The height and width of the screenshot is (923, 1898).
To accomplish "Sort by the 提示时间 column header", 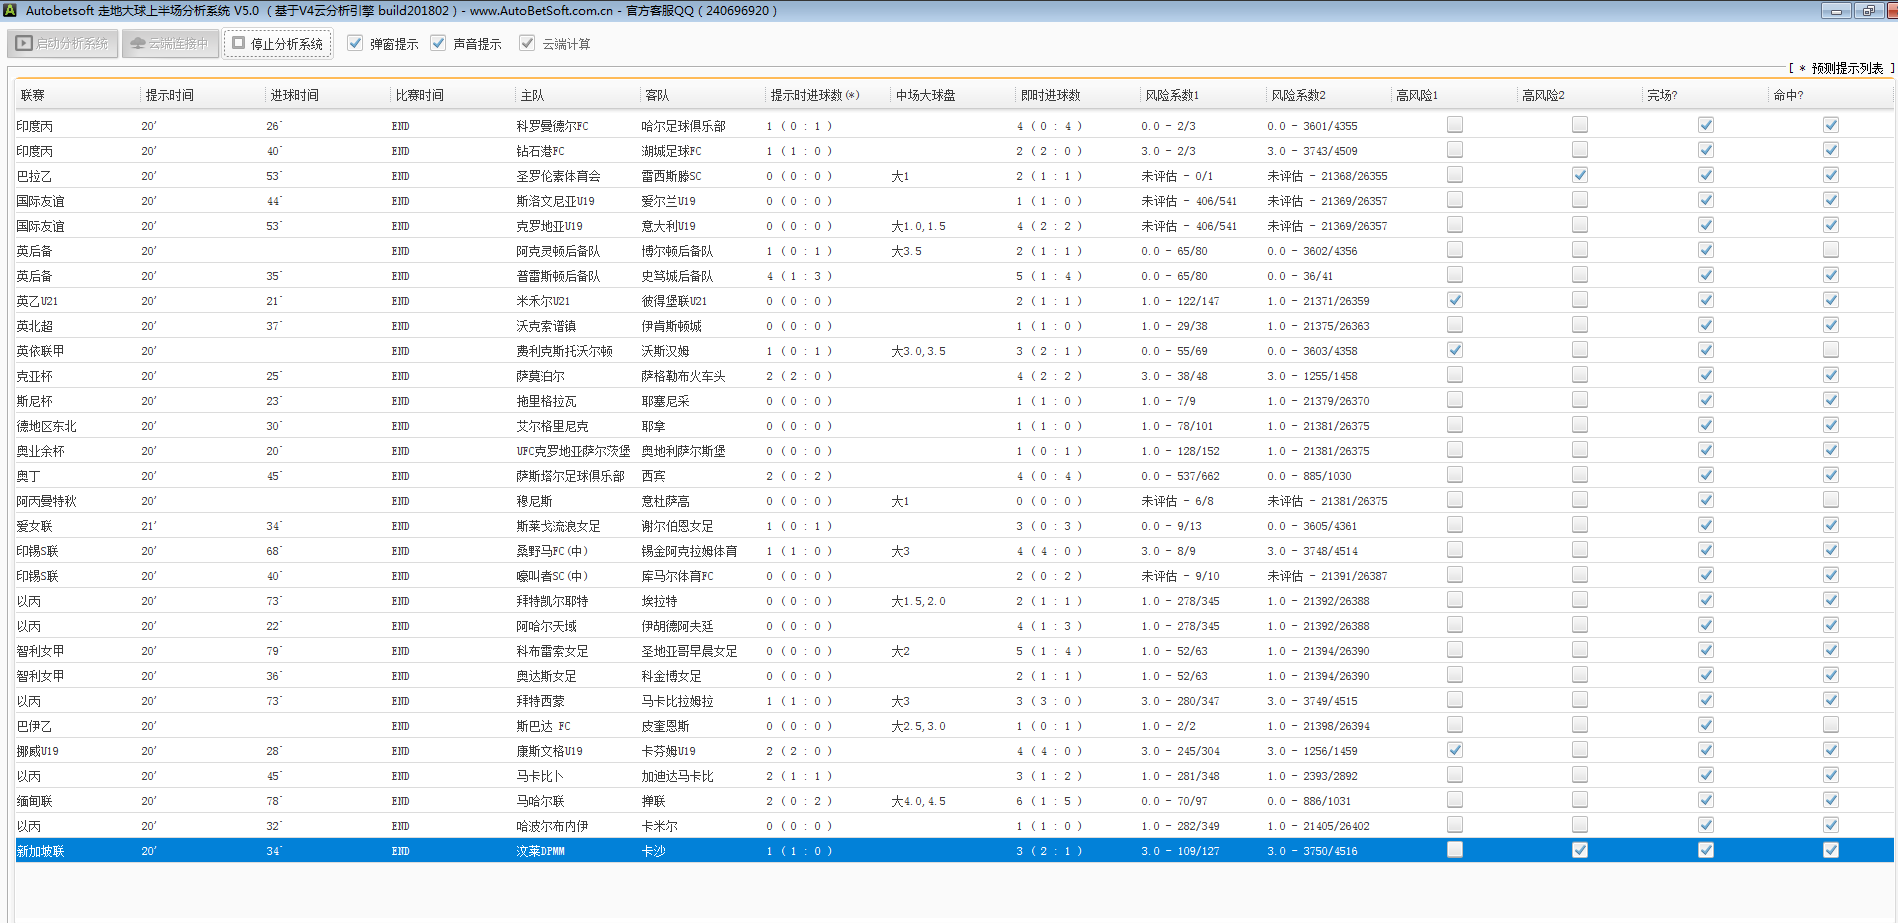I will pos(170,95).
